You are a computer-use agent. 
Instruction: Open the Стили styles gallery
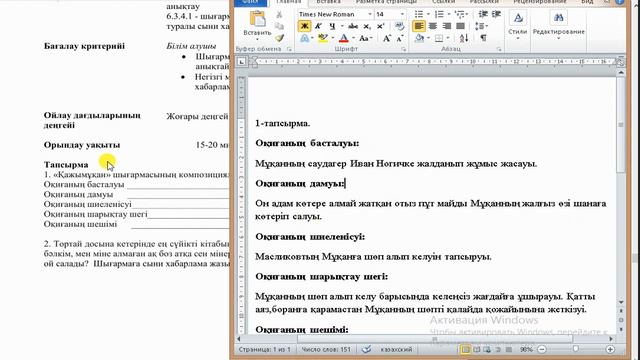coord(518,26)
